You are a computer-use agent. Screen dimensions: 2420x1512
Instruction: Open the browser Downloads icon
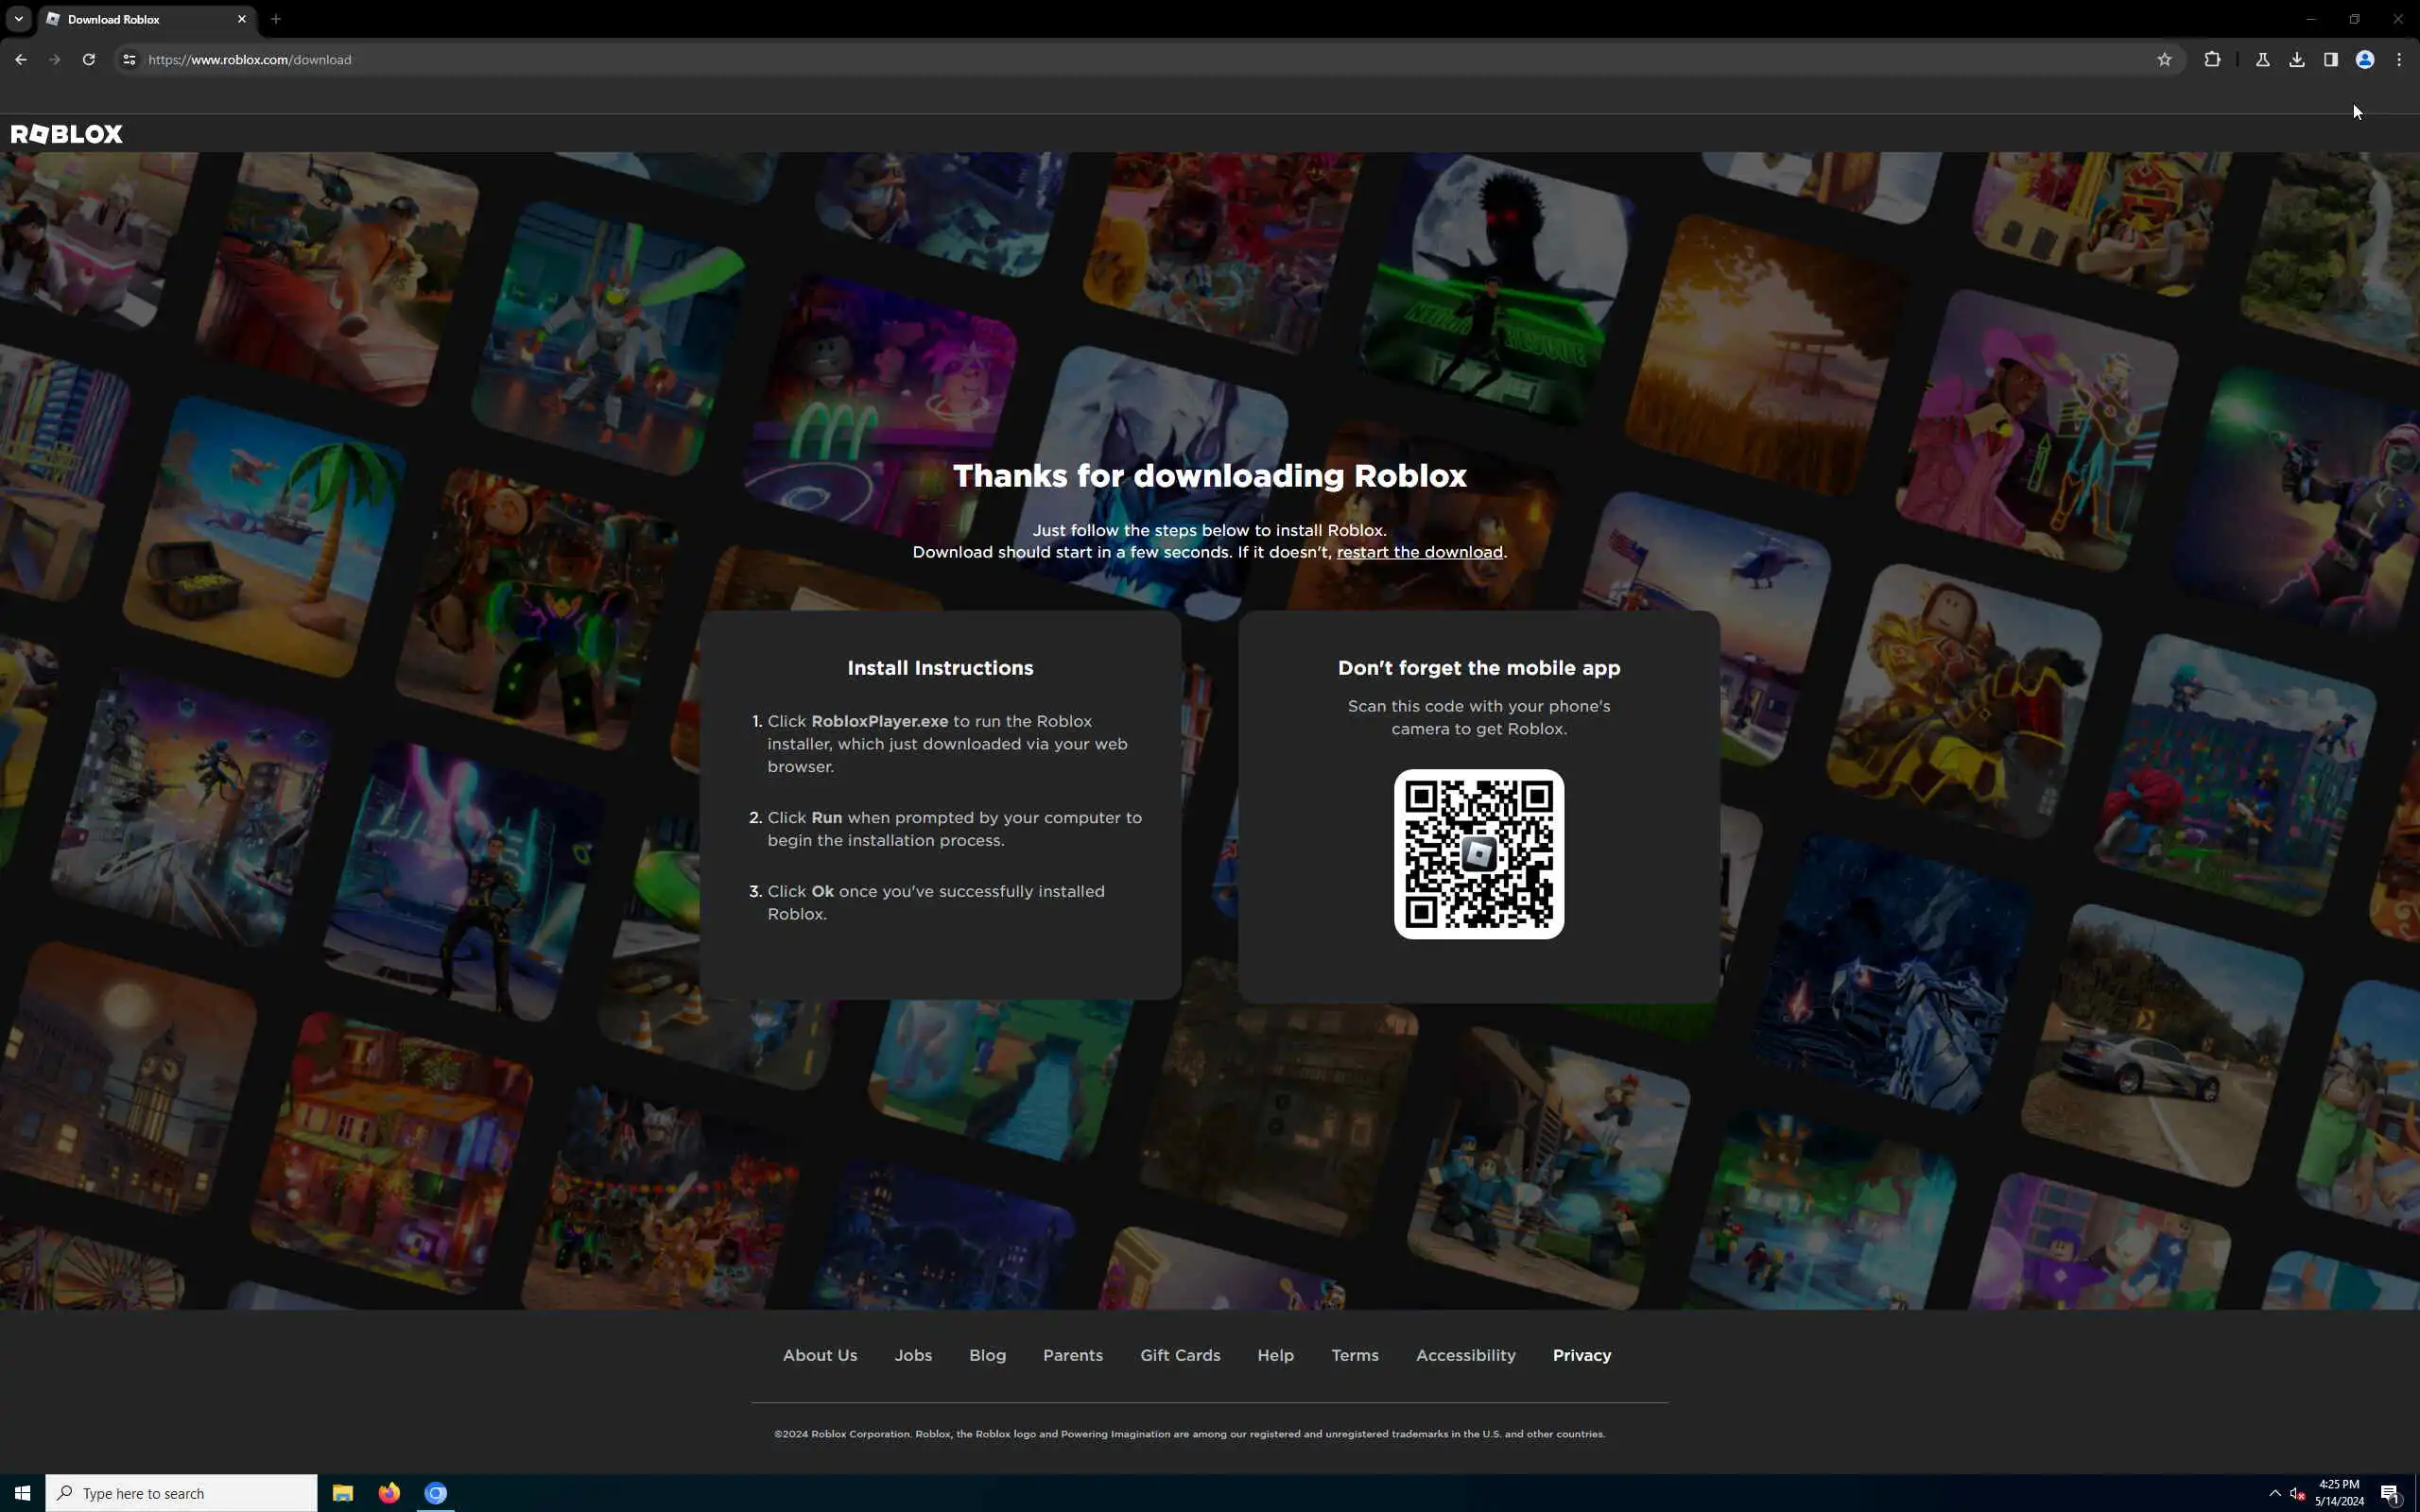pos(2297,60)
